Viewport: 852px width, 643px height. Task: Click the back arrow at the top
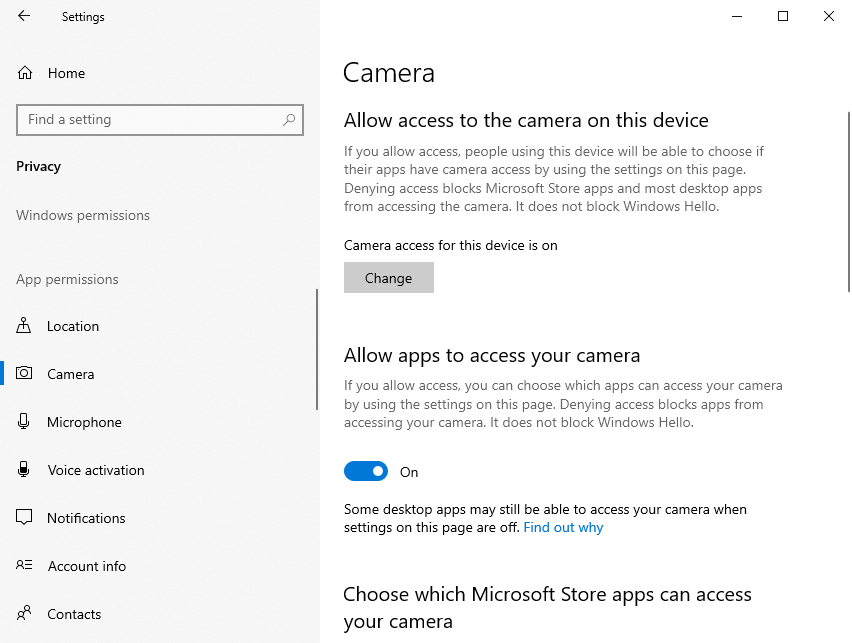point(22,16)
